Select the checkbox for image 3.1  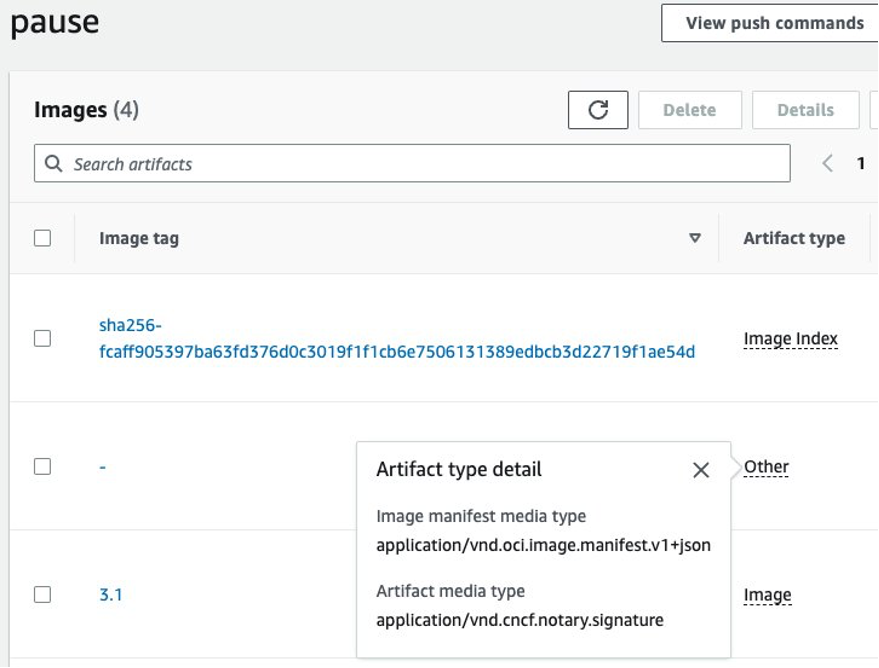[42, 594]
